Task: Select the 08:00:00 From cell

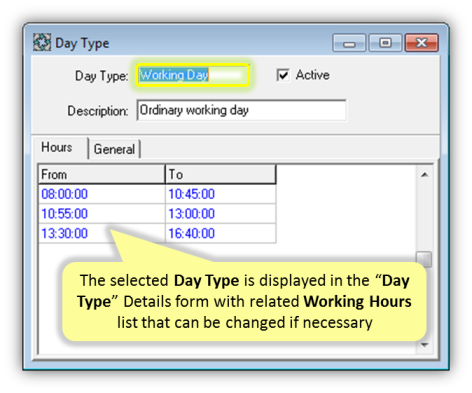Action: 102,194
